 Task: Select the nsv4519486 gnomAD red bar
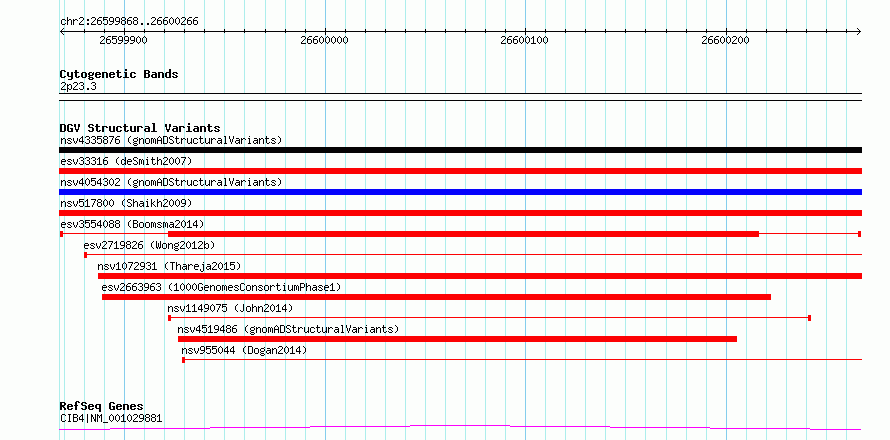[x=457, y=339]
